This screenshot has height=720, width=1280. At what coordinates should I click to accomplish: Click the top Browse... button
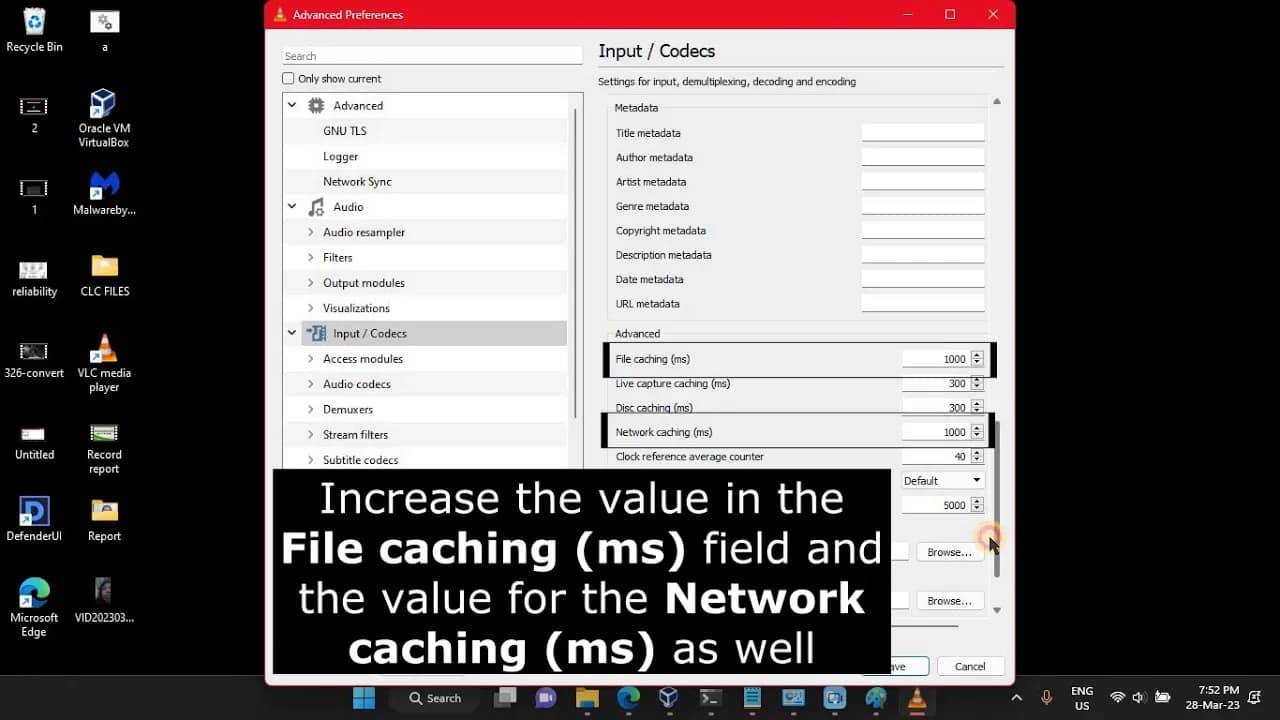949,551
